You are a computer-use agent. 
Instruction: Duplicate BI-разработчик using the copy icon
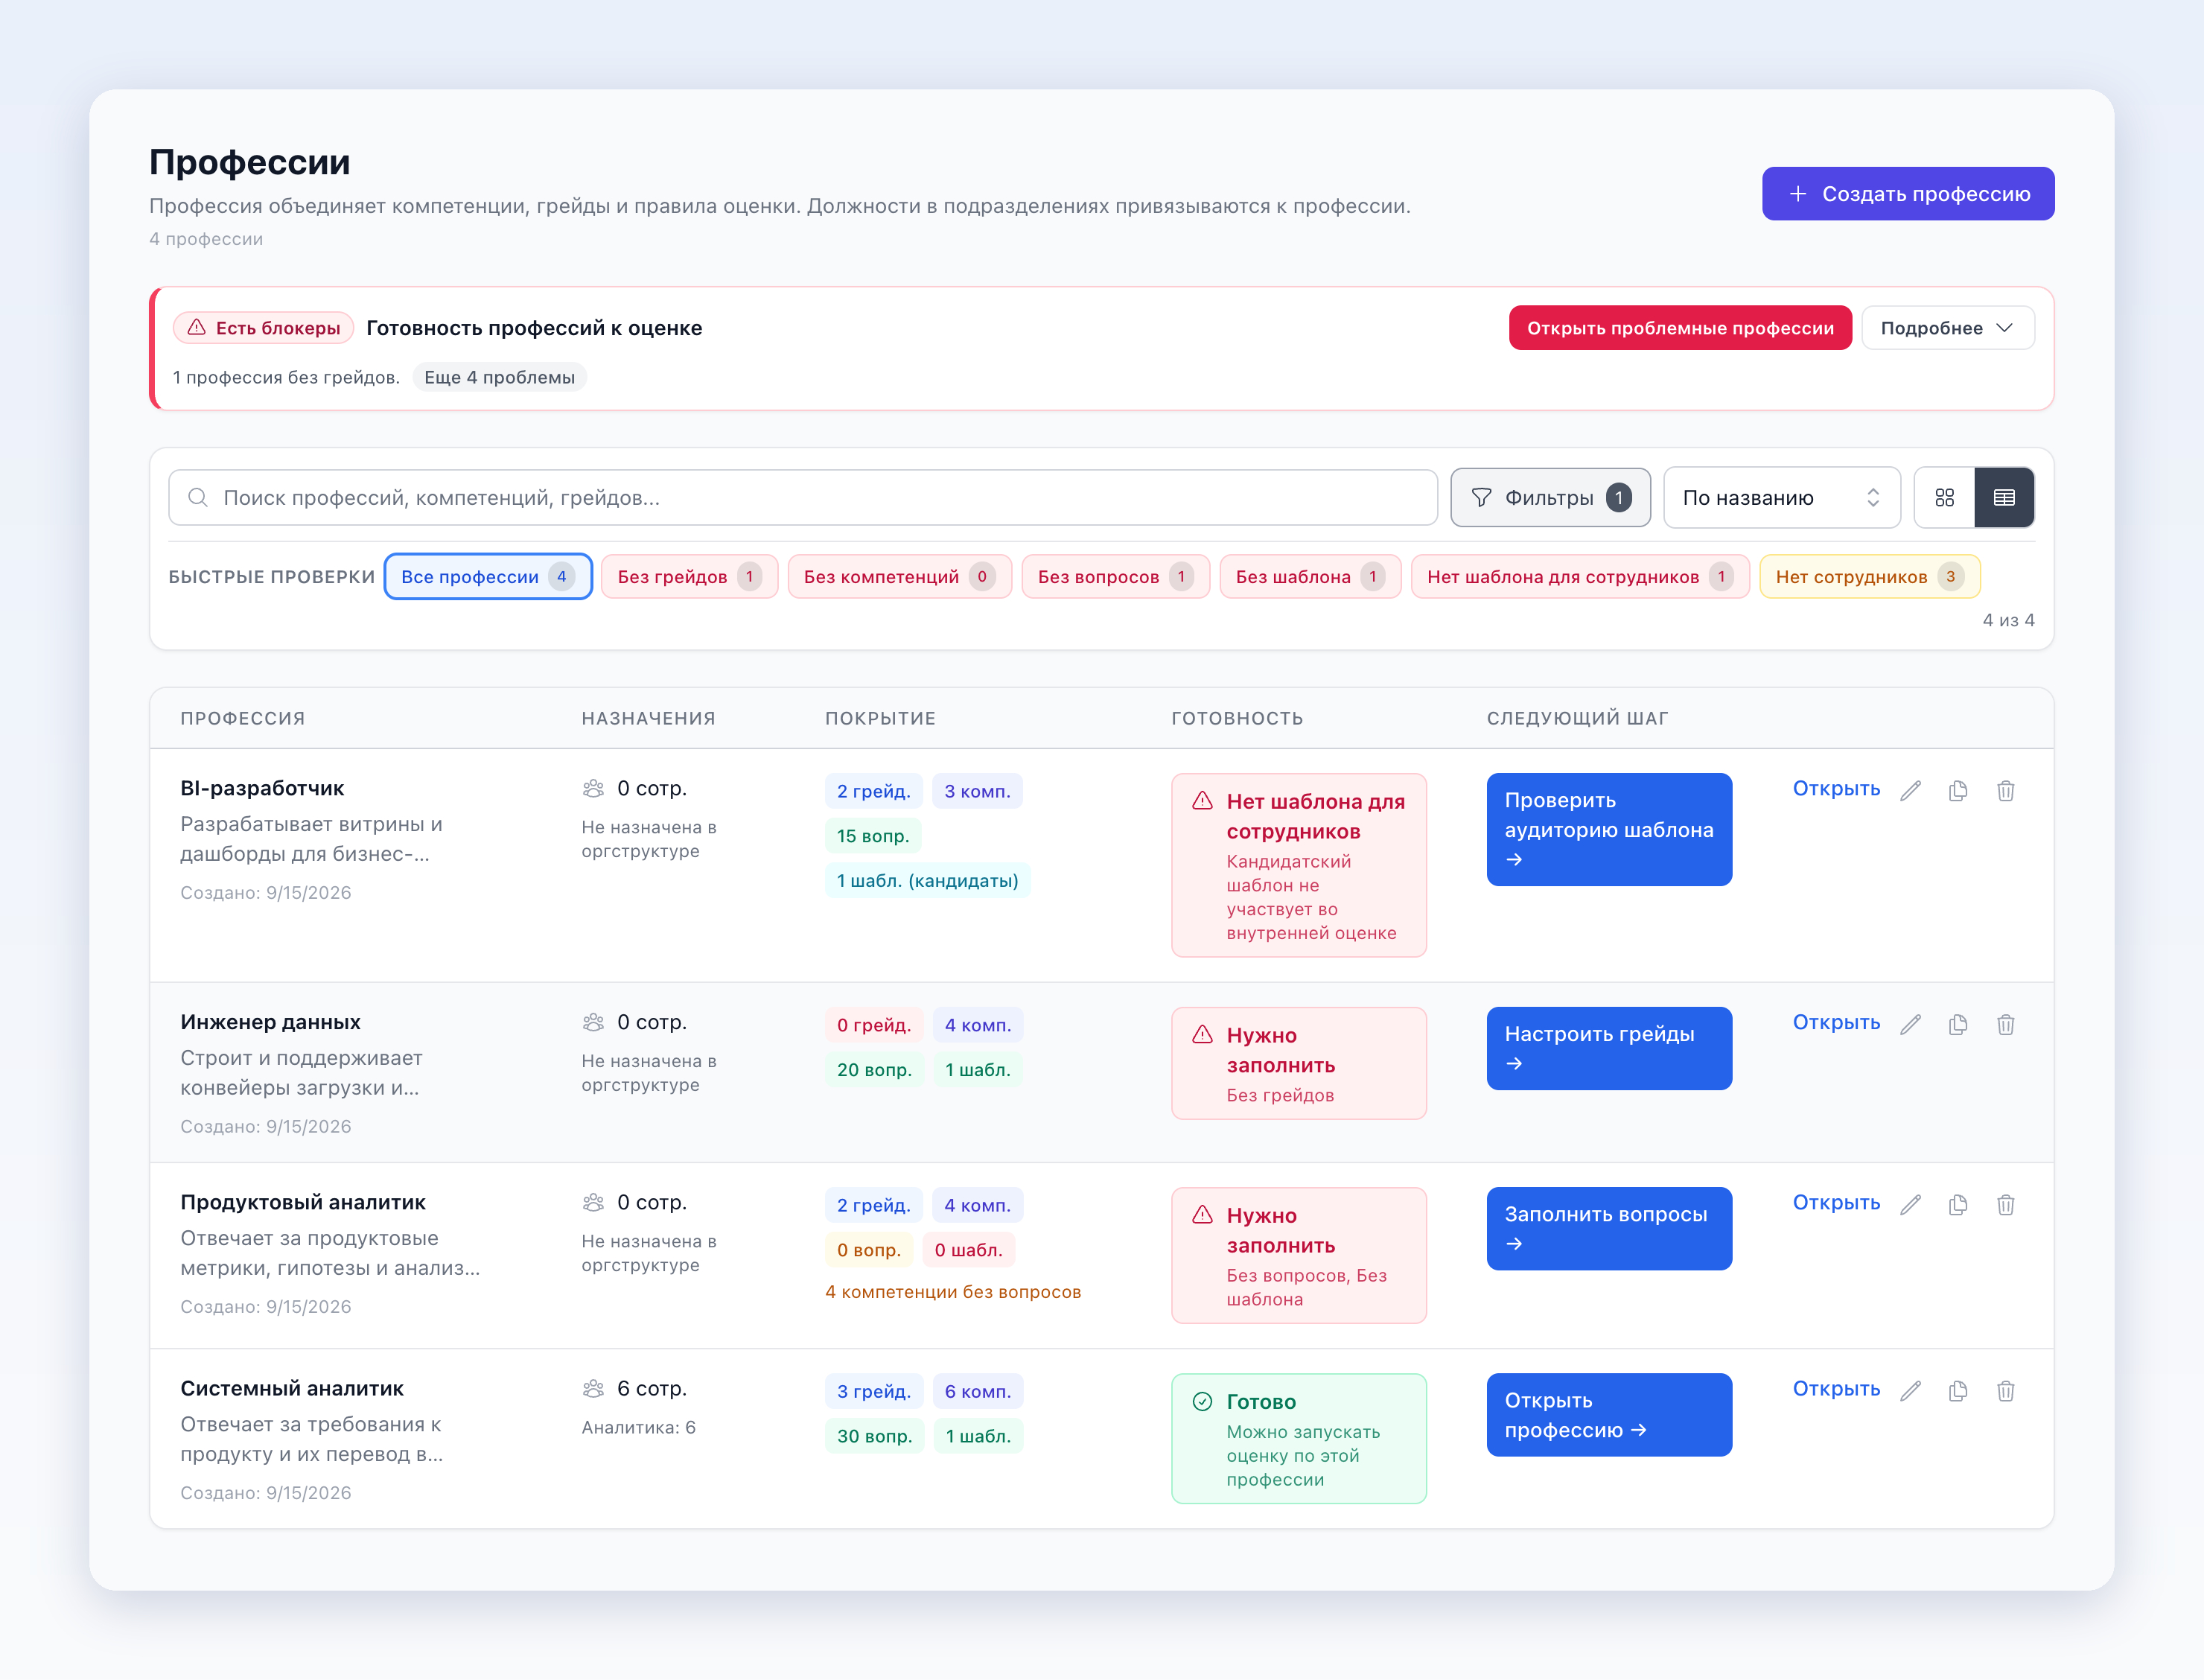[x=1958, y=790]
